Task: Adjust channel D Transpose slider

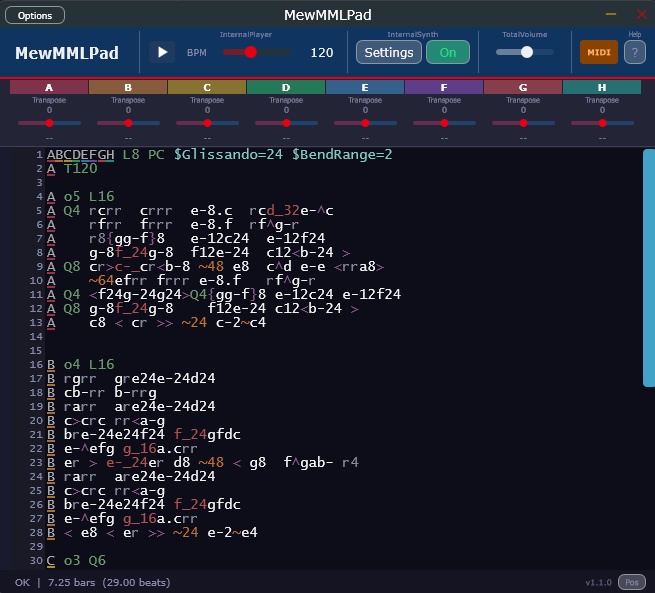Action: point(286,123)
